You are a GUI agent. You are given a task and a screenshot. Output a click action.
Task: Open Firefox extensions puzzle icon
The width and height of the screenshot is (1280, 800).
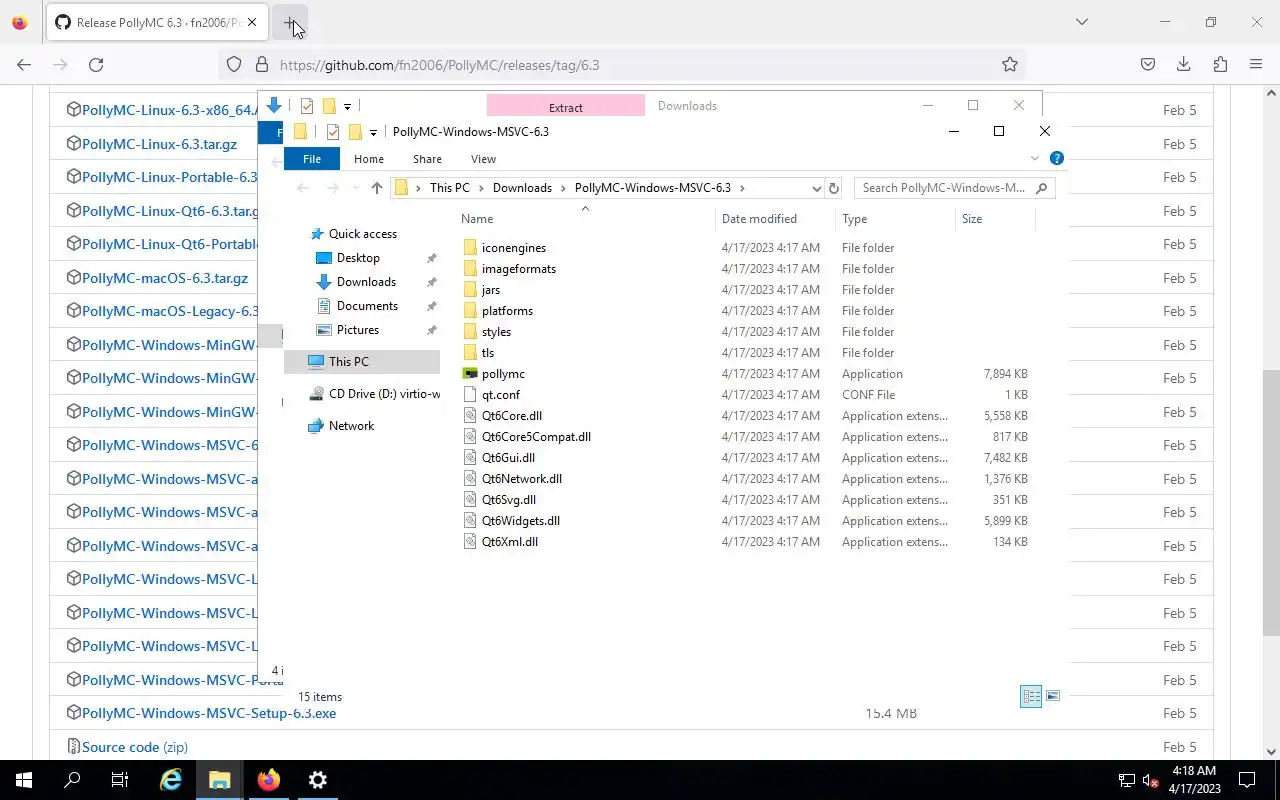click(x=1220, y=65)
